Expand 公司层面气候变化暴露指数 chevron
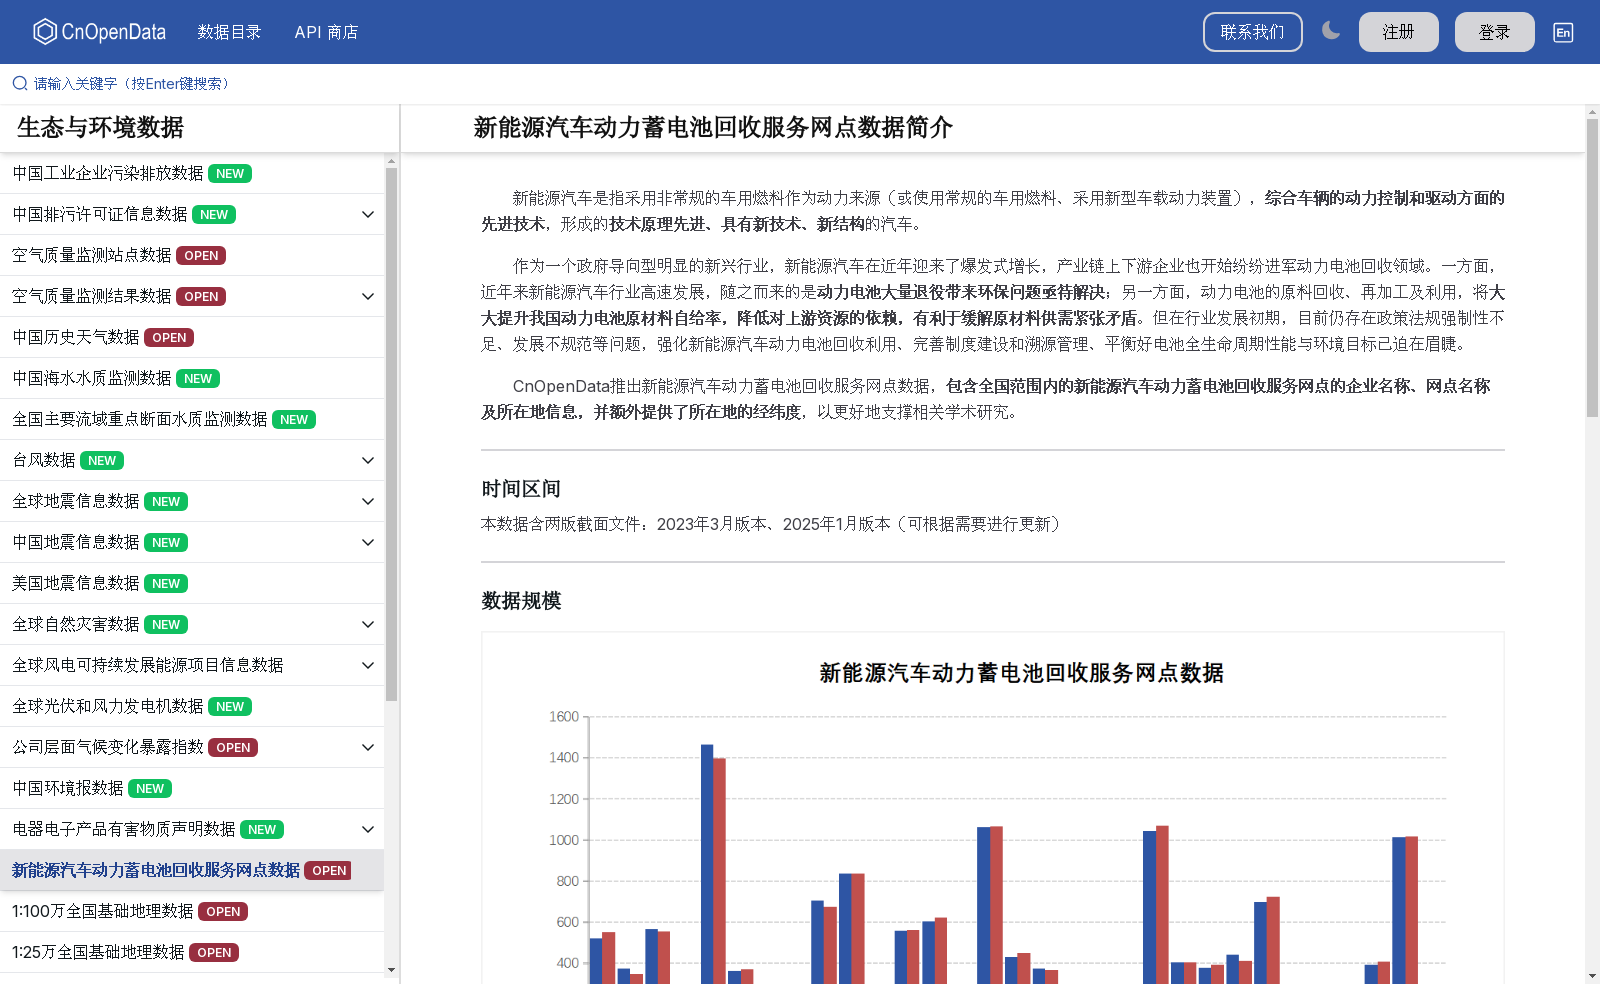The height and width of the screenshot is (1000, 1600). pyautogui.click(x=368, y=747)
